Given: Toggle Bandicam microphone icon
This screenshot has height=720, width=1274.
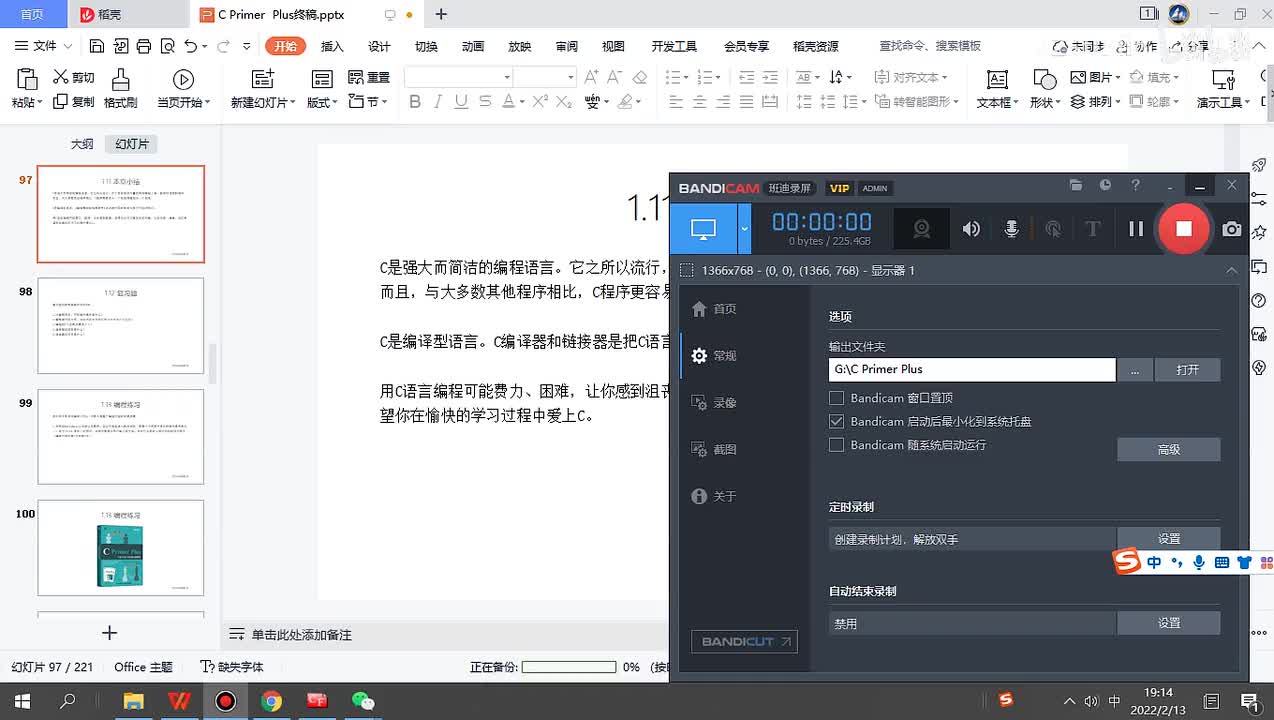Looking at the screenshot, I should coord(1011,229).
